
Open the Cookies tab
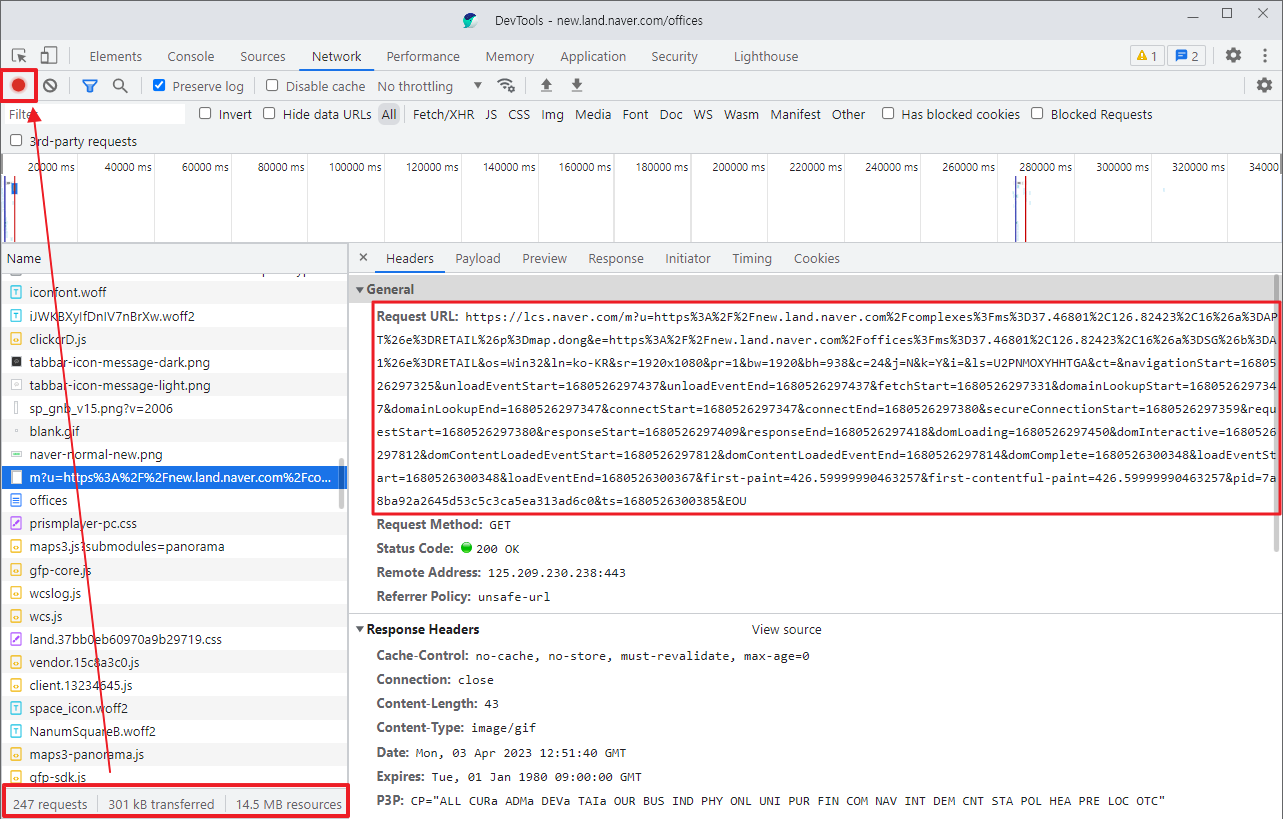click(x=817, y=258)
